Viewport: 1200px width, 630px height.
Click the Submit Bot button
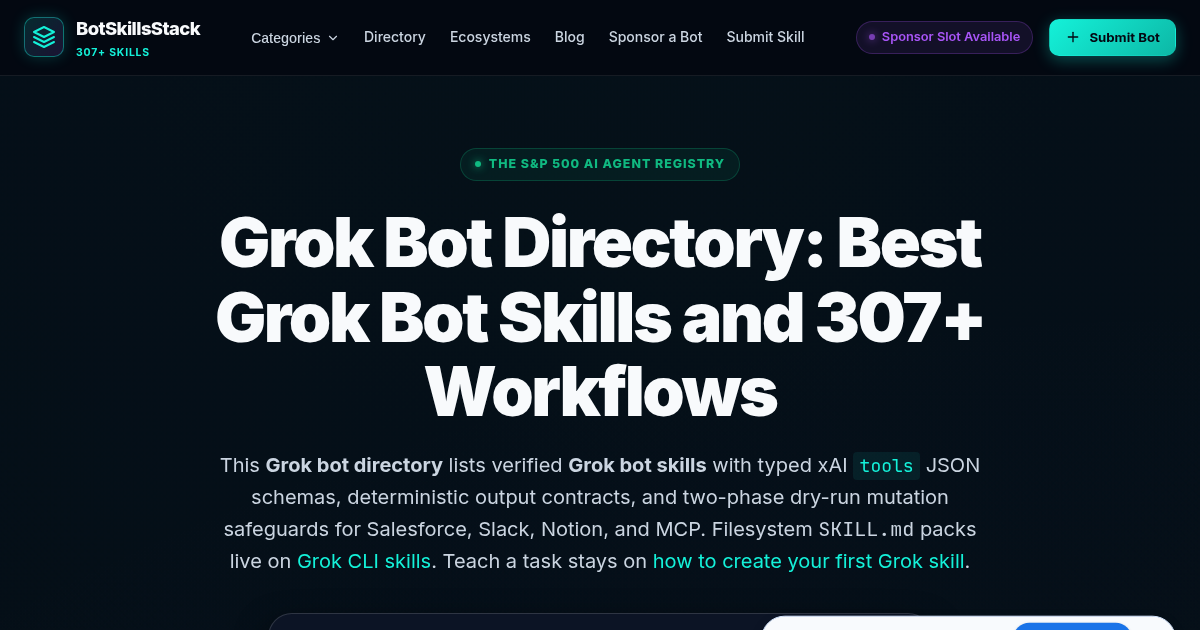point(1112,37)
